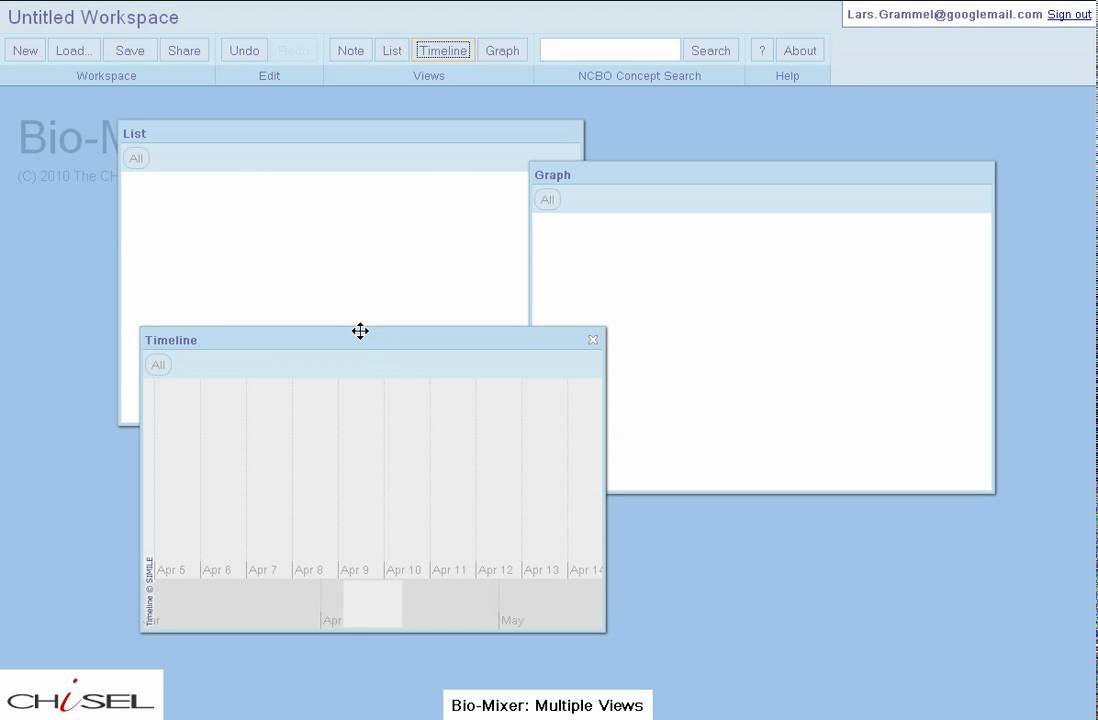Sign out of the account

[1069, 15]
